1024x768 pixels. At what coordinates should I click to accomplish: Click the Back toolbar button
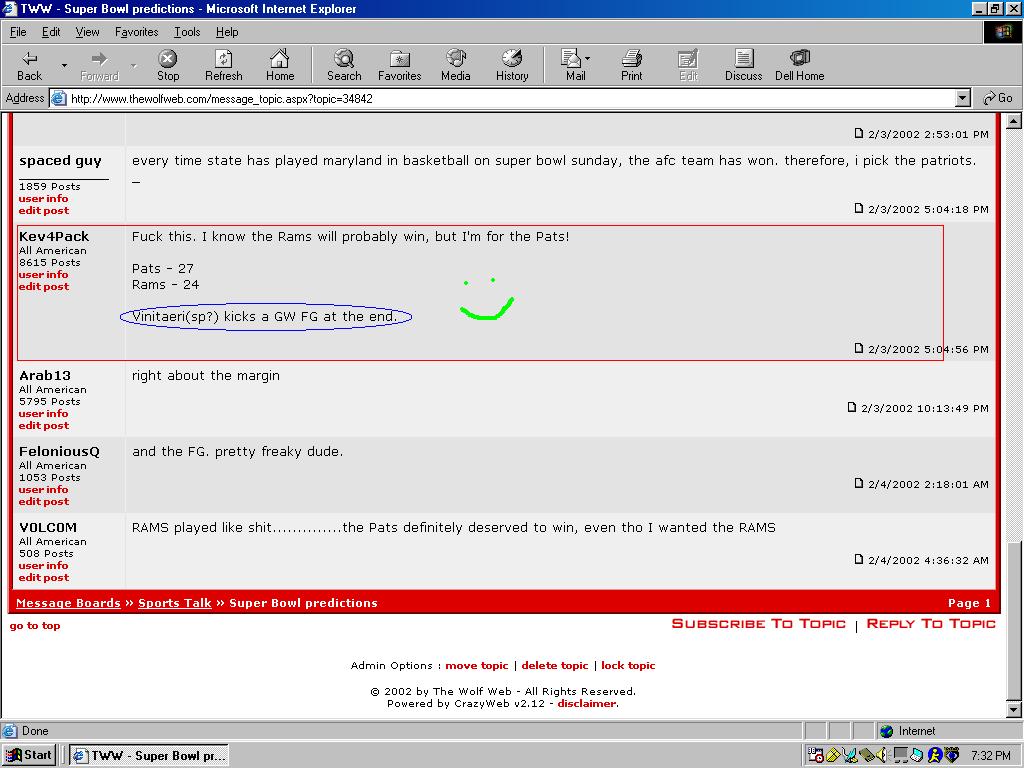[x=30, y=65]
